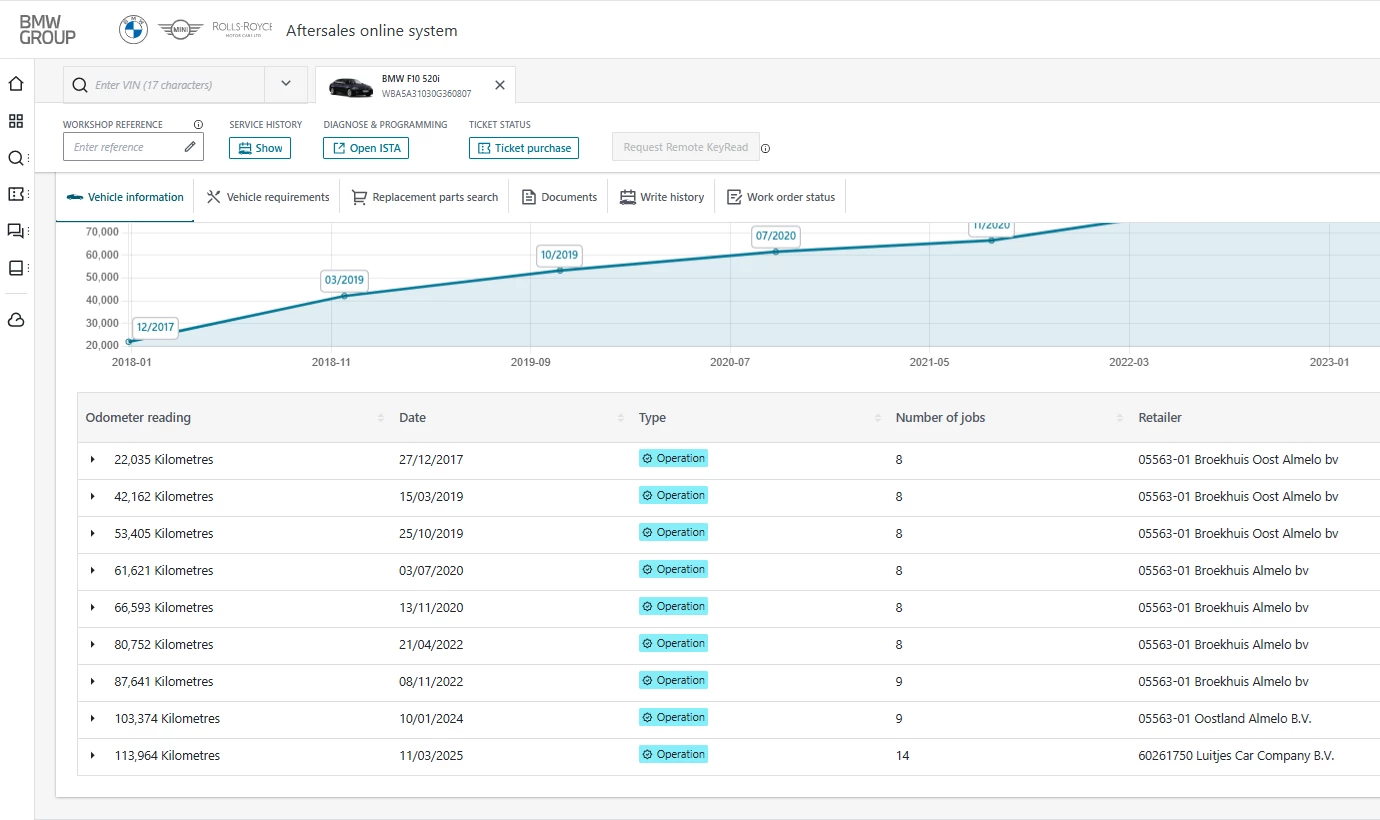Viewport: 1380px width, 820px height.
Task: Click the Enter VIN input field
Action: coord(176,85)
